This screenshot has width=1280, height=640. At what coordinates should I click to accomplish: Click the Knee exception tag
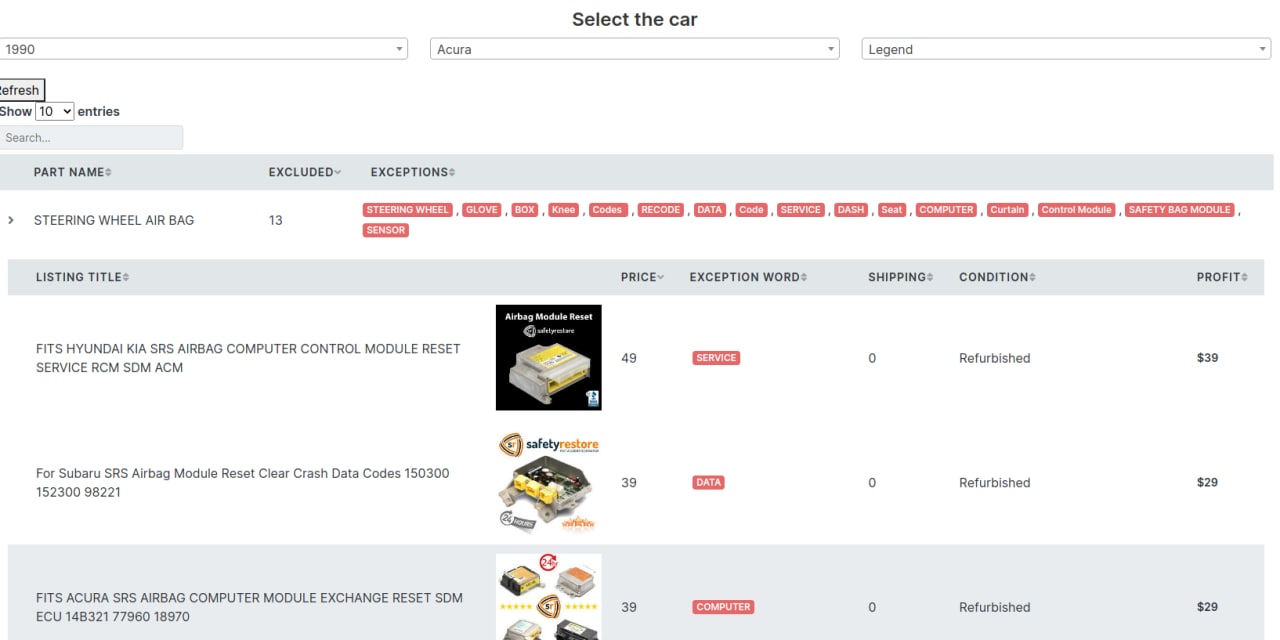point(564,210)
